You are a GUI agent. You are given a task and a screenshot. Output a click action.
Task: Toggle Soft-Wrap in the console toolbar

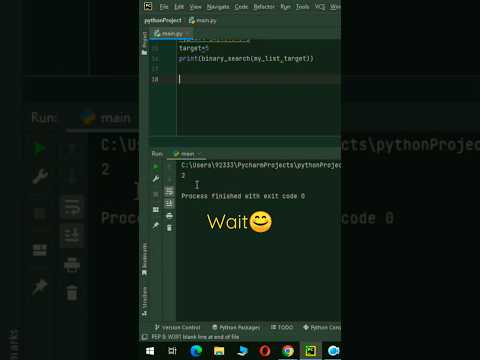click(169, 191)
